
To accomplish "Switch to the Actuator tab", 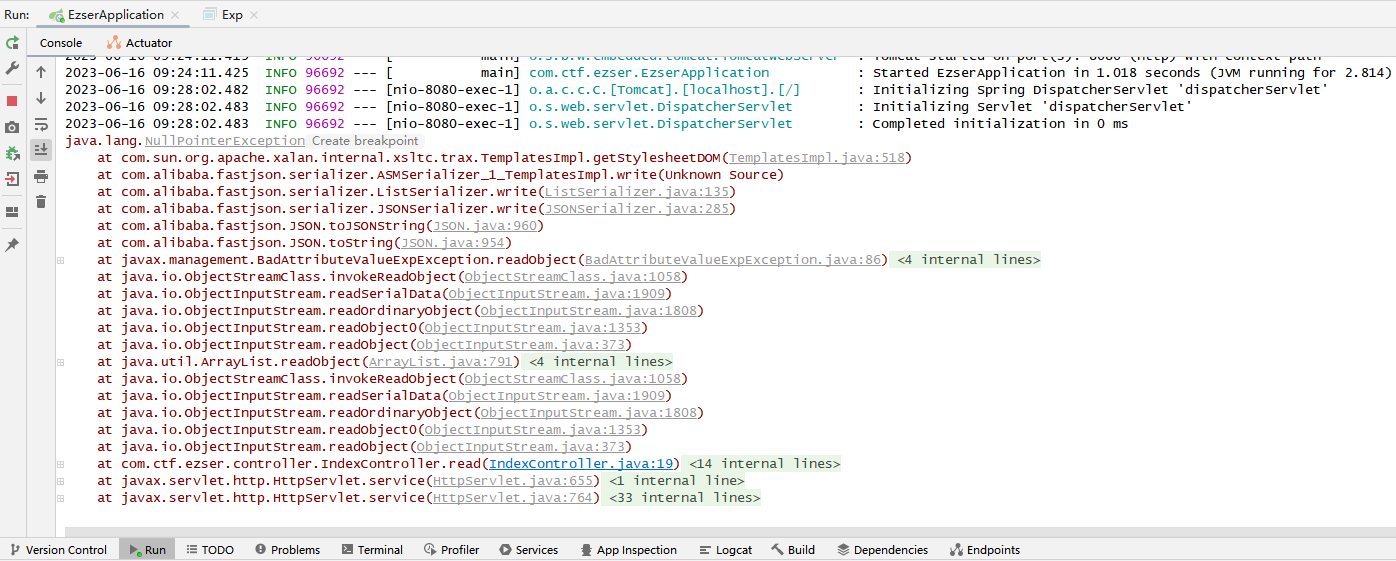I will click(x=139, y=43).
